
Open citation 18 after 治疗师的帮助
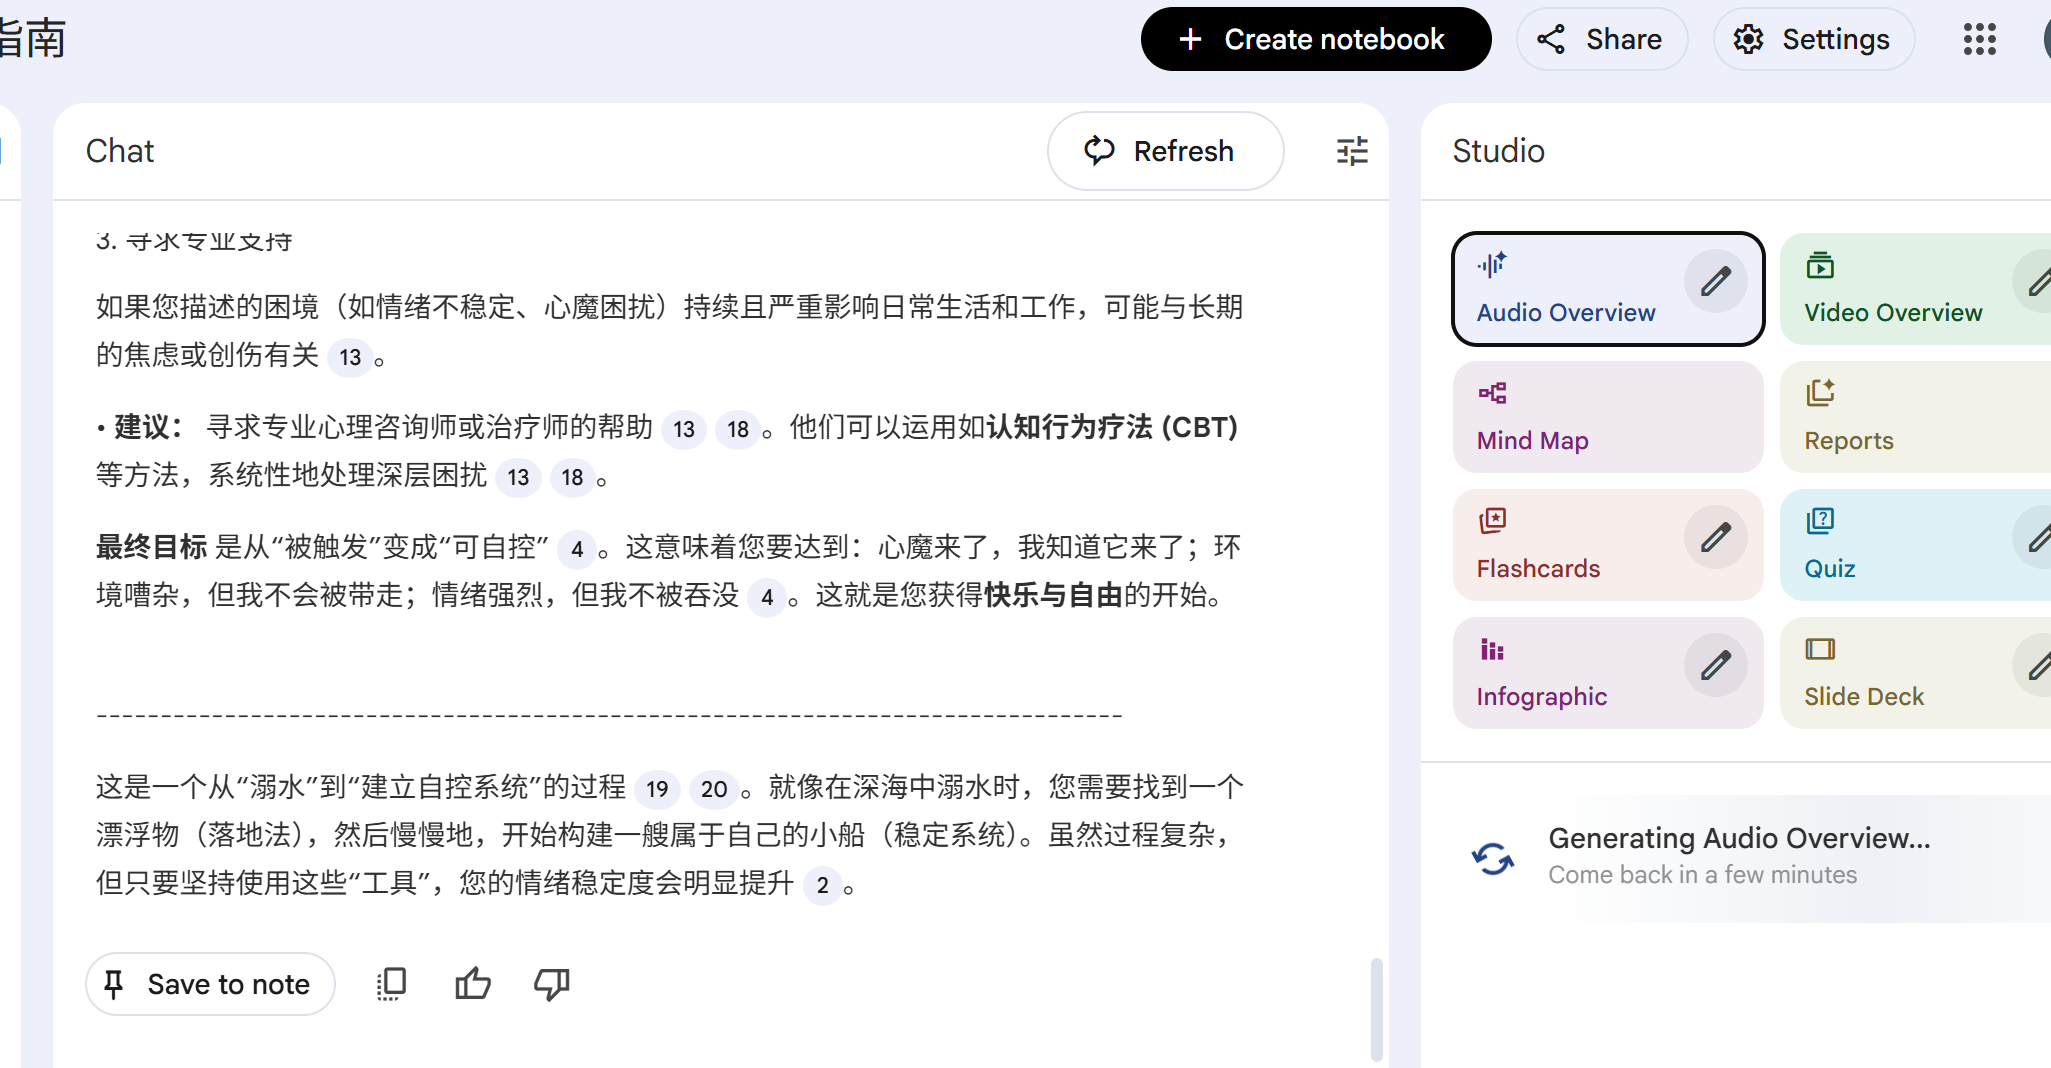[738, 429]
